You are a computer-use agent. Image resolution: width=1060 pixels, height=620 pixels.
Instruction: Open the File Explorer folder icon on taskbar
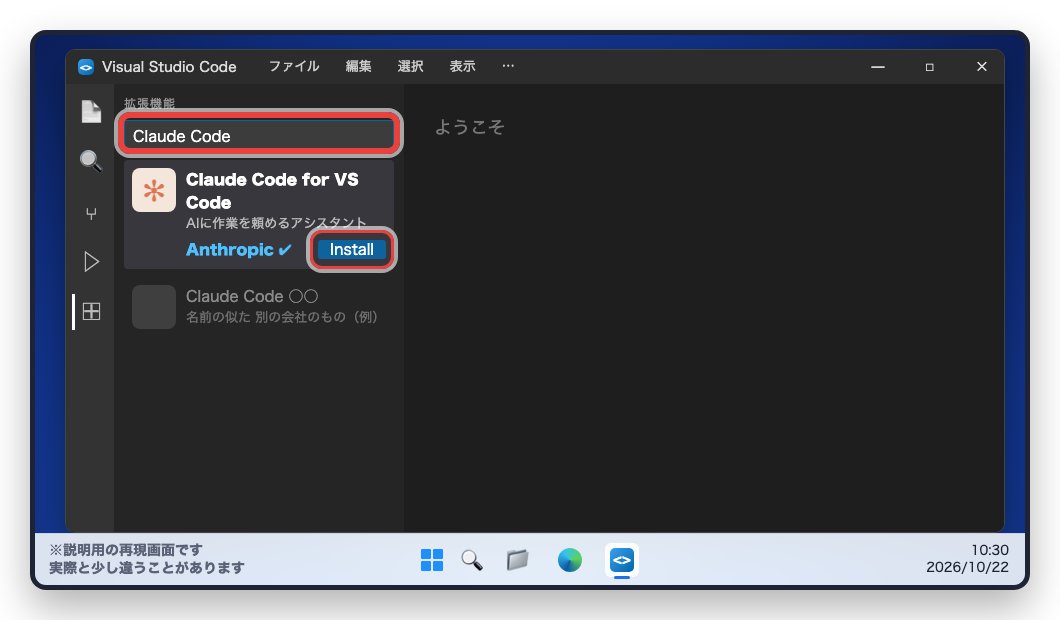(x=518, y=560)
